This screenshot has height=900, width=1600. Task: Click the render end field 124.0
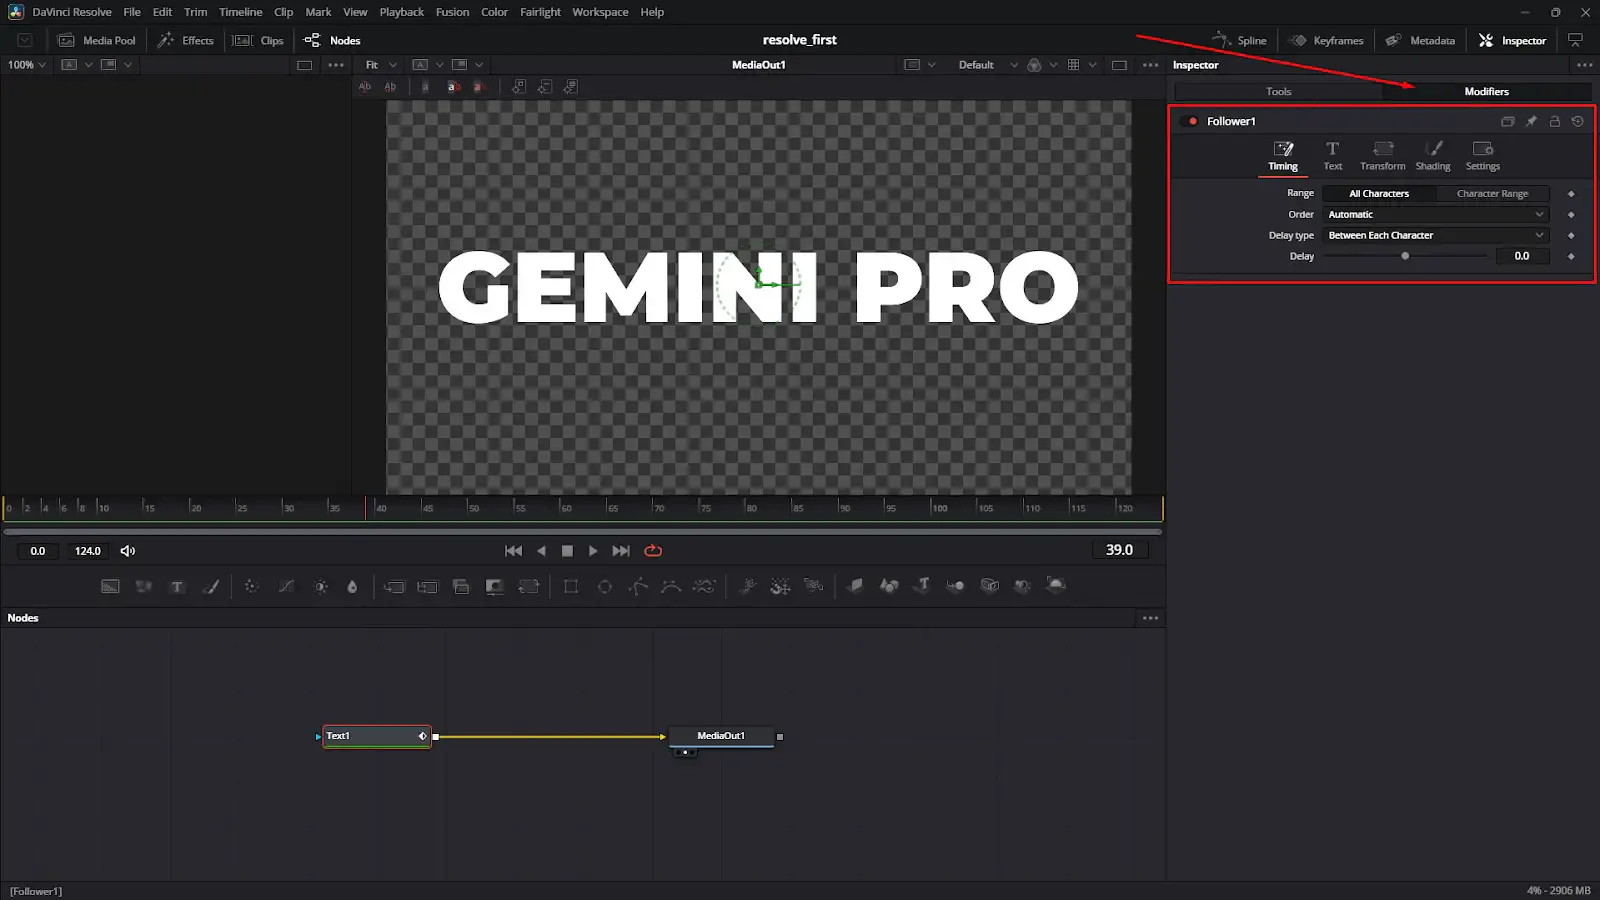pyautogui.click(x=88, y=551)
